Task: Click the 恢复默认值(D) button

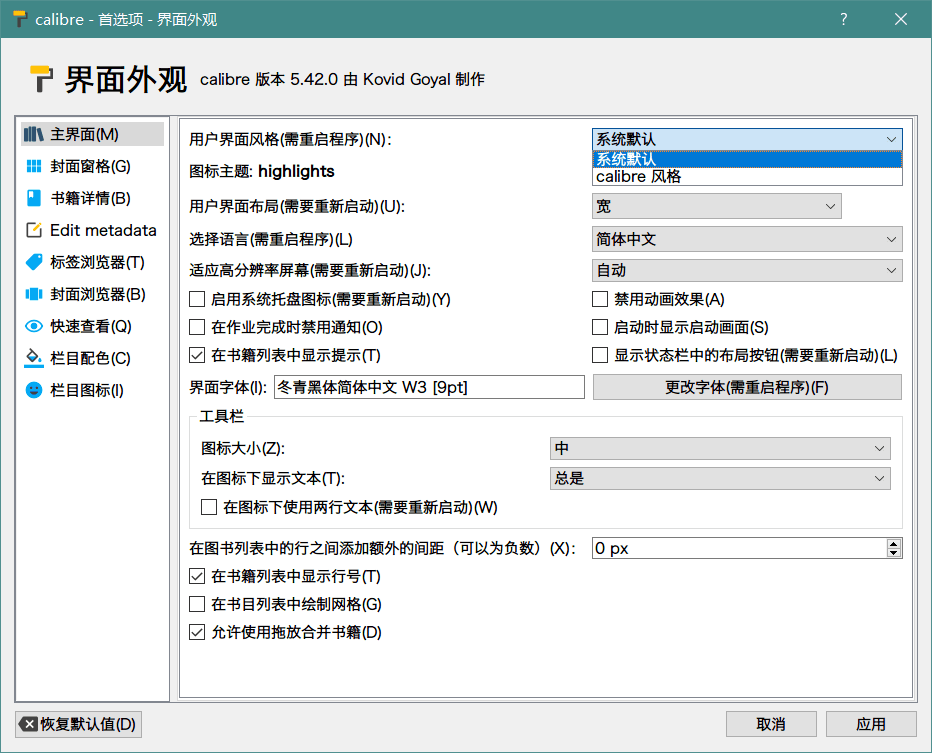Action: click(x=78, y=724)
